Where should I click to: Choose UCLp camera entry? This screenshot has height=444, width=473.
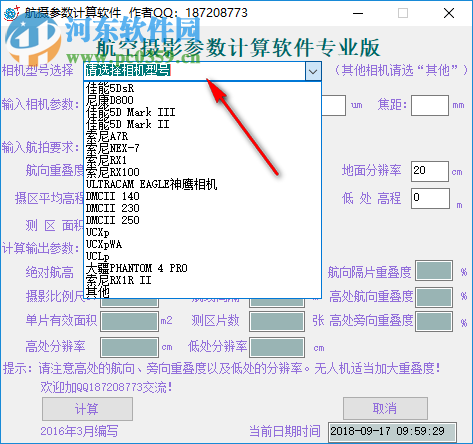point(202,256)
